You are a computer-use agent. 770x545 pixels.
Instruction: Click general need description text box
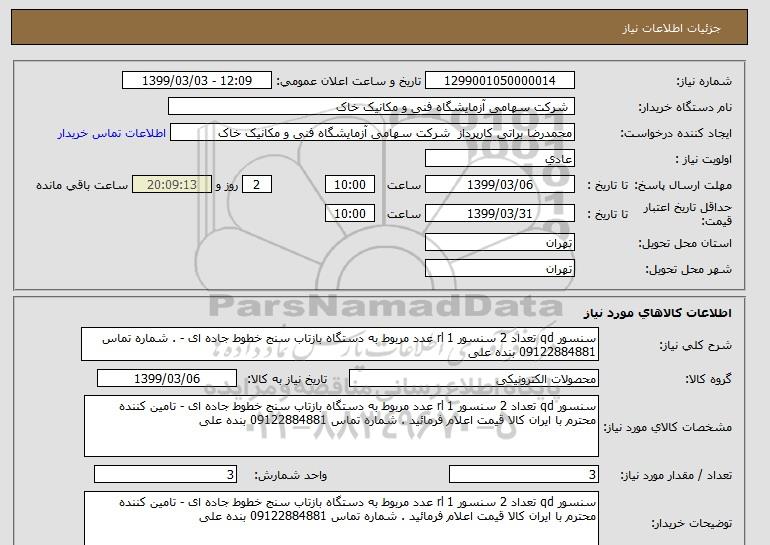(340, 345)
